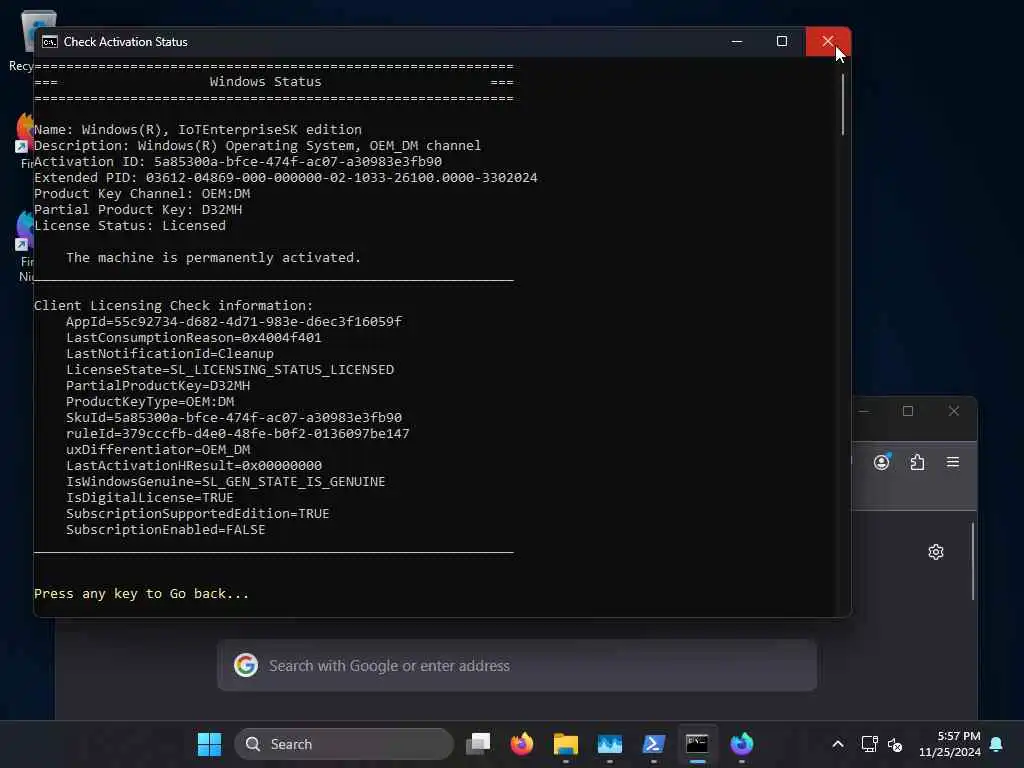Launch Firefox from the taskbar
This screenshot has width=1024, height=768.
tap(522, 744)
